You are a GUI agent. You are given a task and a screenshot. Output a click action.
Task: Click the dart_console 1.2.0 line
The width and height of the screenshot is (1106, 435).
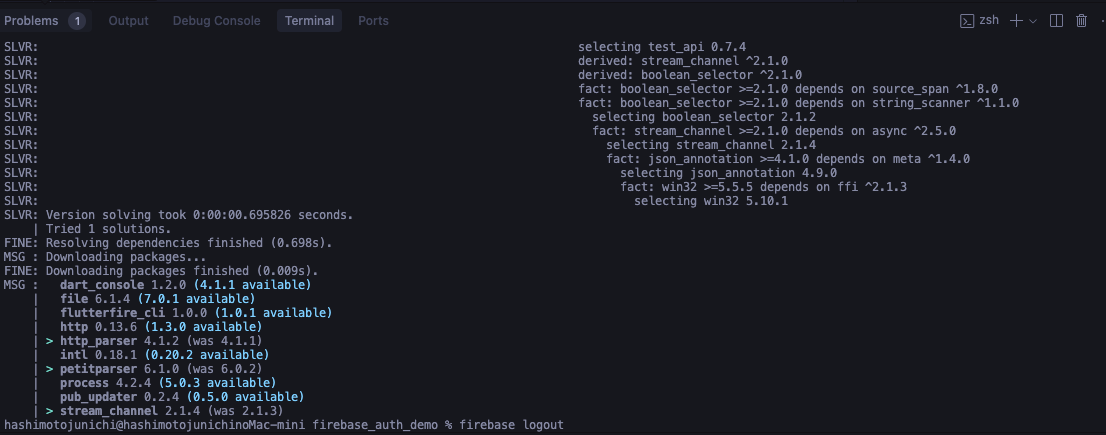click(186, 285)
